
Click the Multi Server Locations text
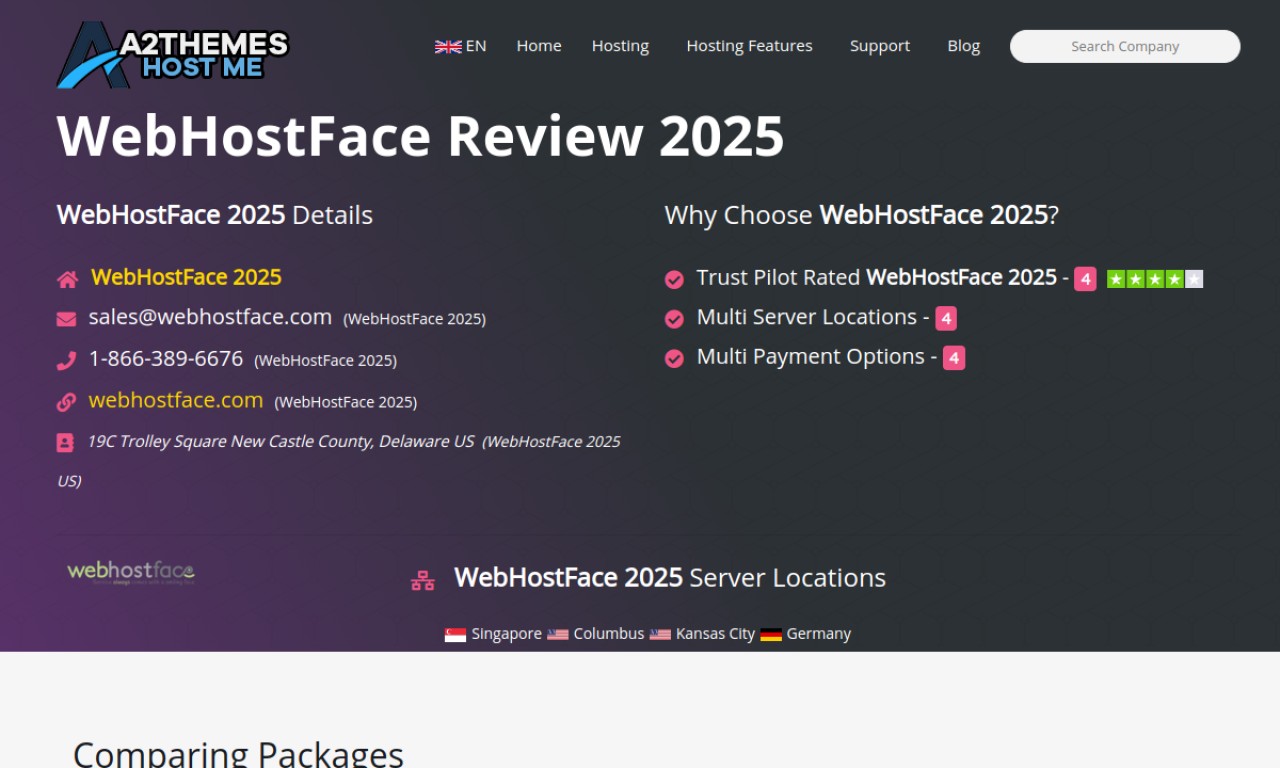[x=807, y=317]
